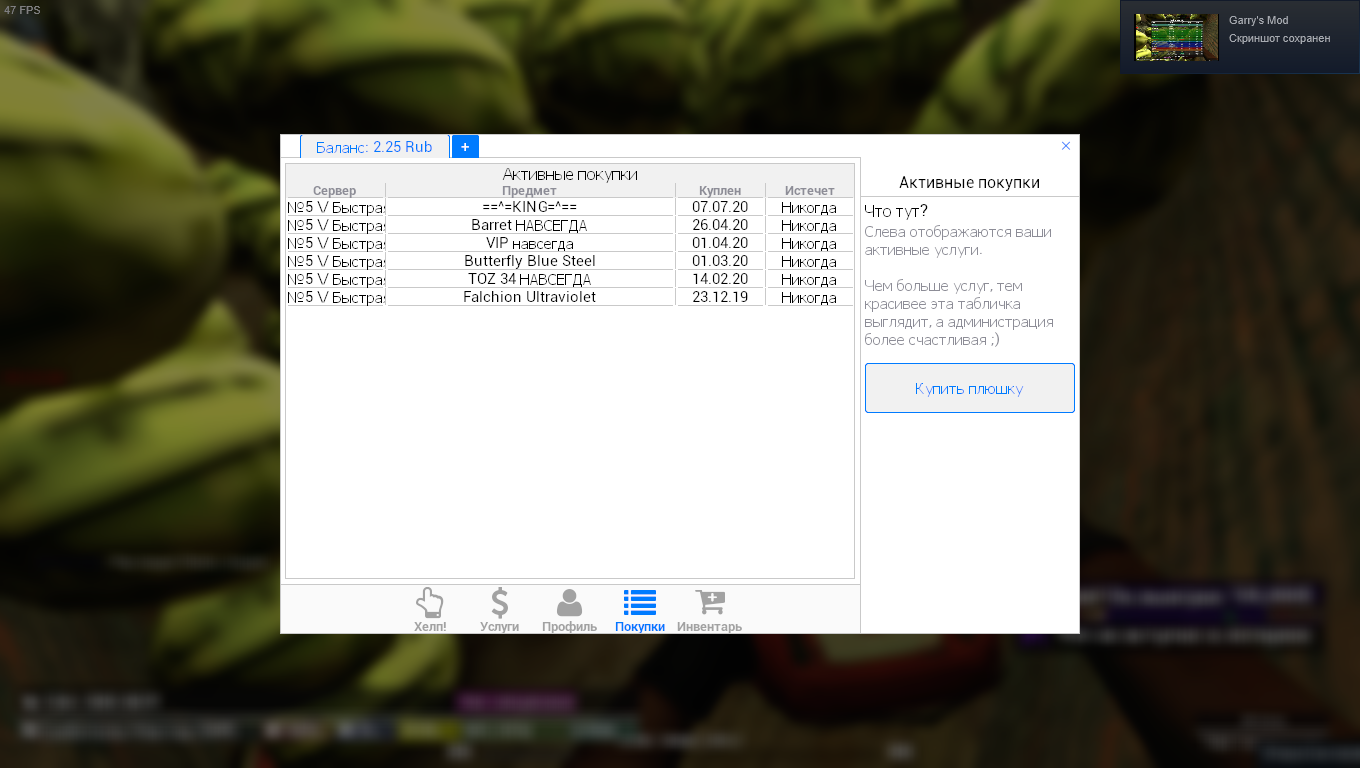Select the Butterfly Blue Steel row

coord(570,261)
